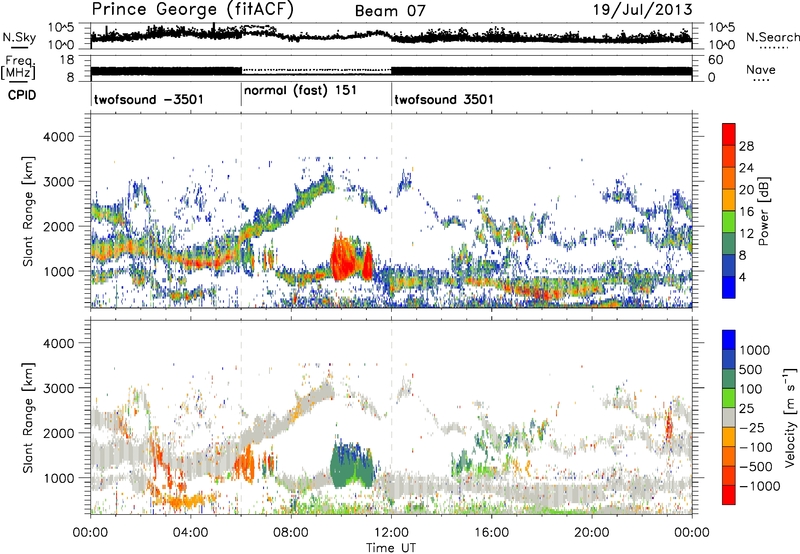This screenshot has width=800, height=554.
Task: Click the 'twofsound -3501' CPID label
Action: (x=148, y=99)
